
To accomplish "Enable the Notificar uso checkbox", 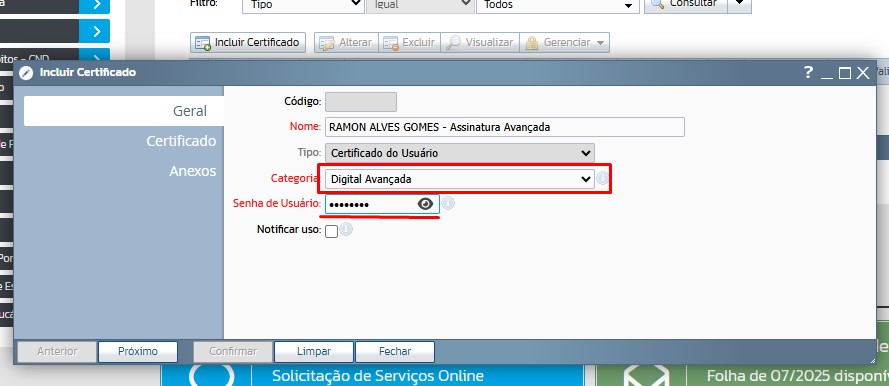I will (x=332, y=231).
